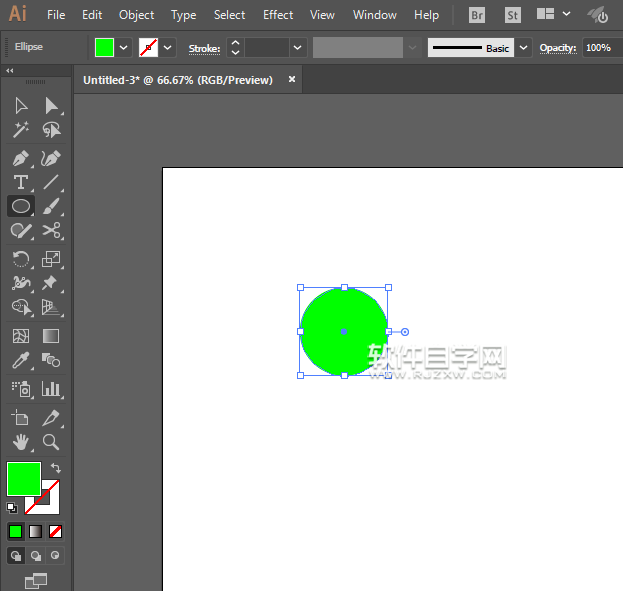
Task: Open Adobe Bridge with Br icon
Action: (x=477, y=15)
